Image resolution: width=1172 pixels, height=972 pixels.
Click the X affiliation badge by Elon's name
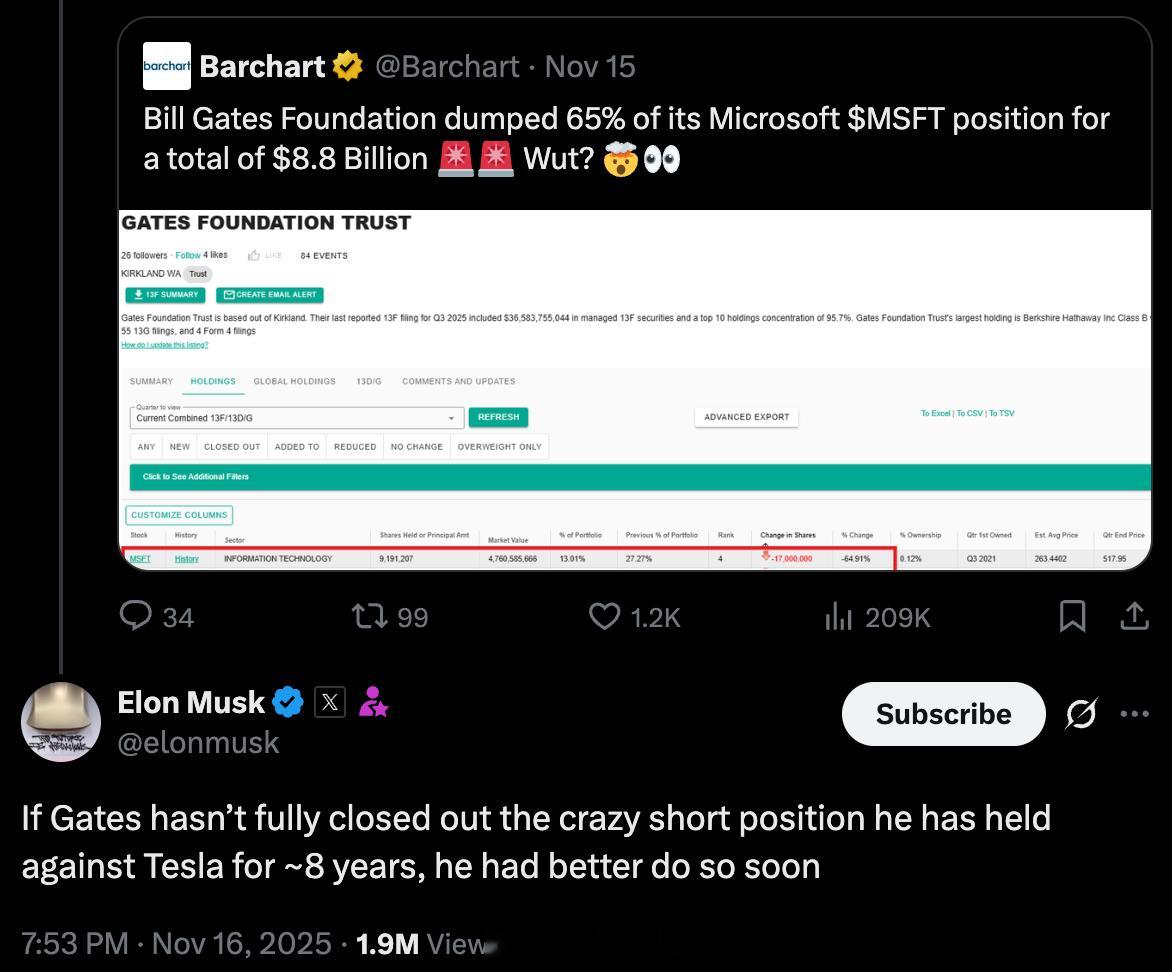(x=330, y=703)
